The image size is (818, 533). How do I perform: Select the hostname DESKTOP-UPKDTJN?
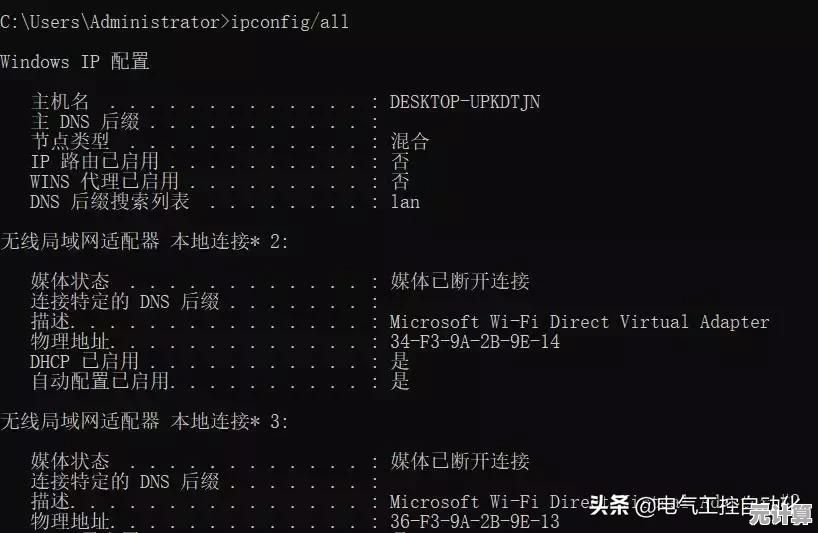[464, 102]
